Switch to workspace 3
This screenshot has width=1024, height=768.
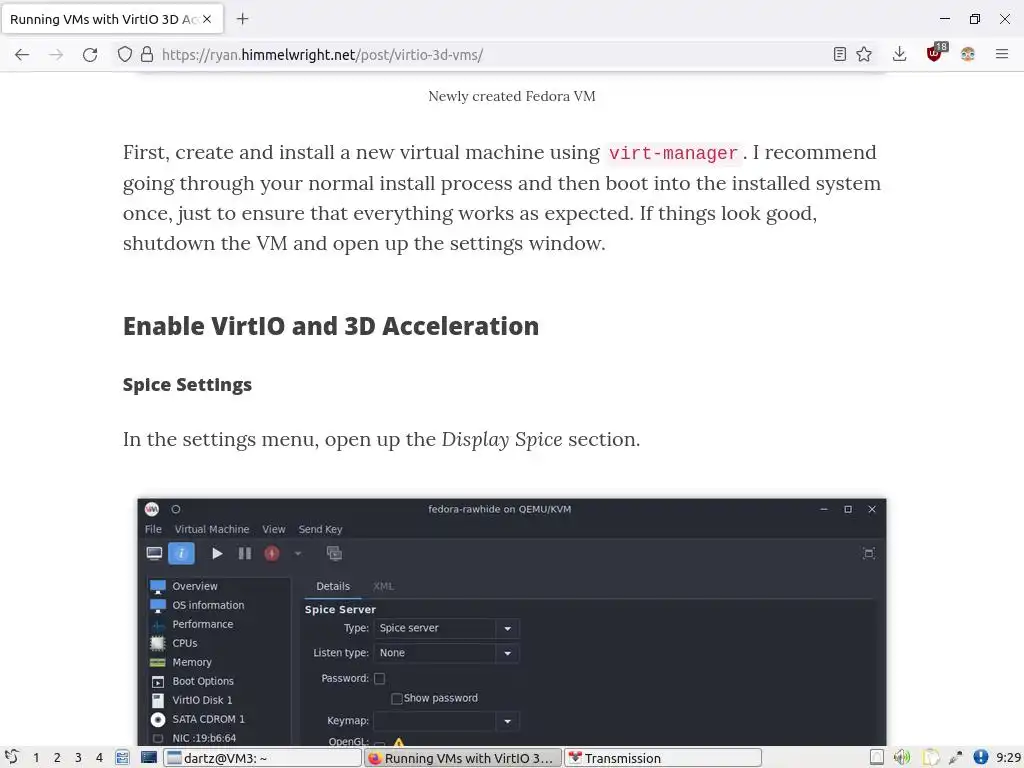pos(78,758)
